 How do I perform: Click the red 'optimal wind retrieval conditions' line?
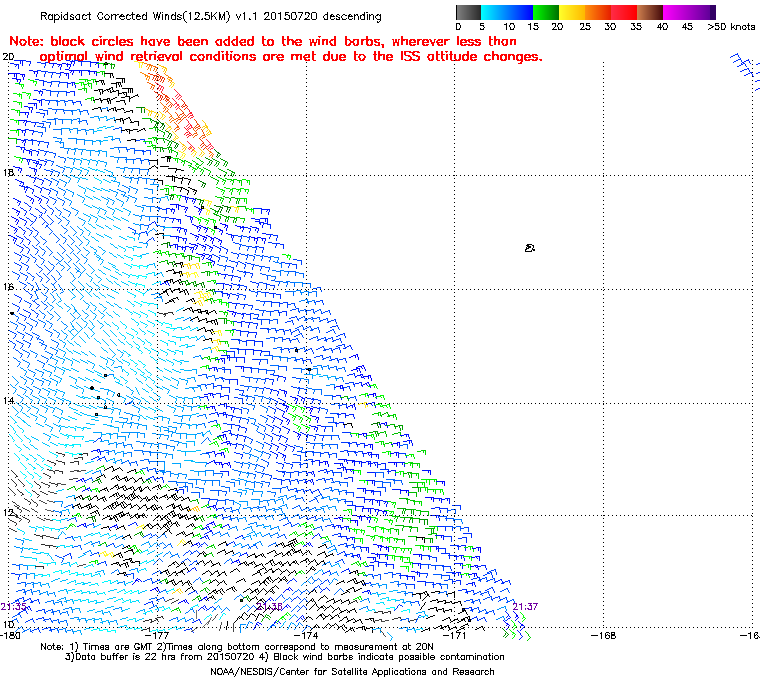pos(291,57)
